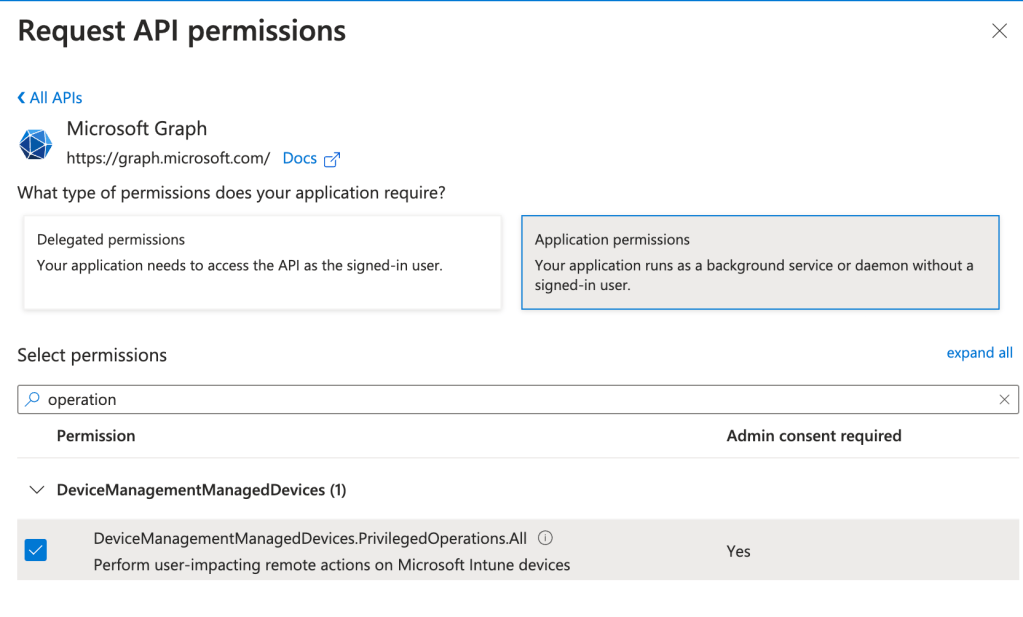Go back via the All APIs link

click(x=56, y=98)
